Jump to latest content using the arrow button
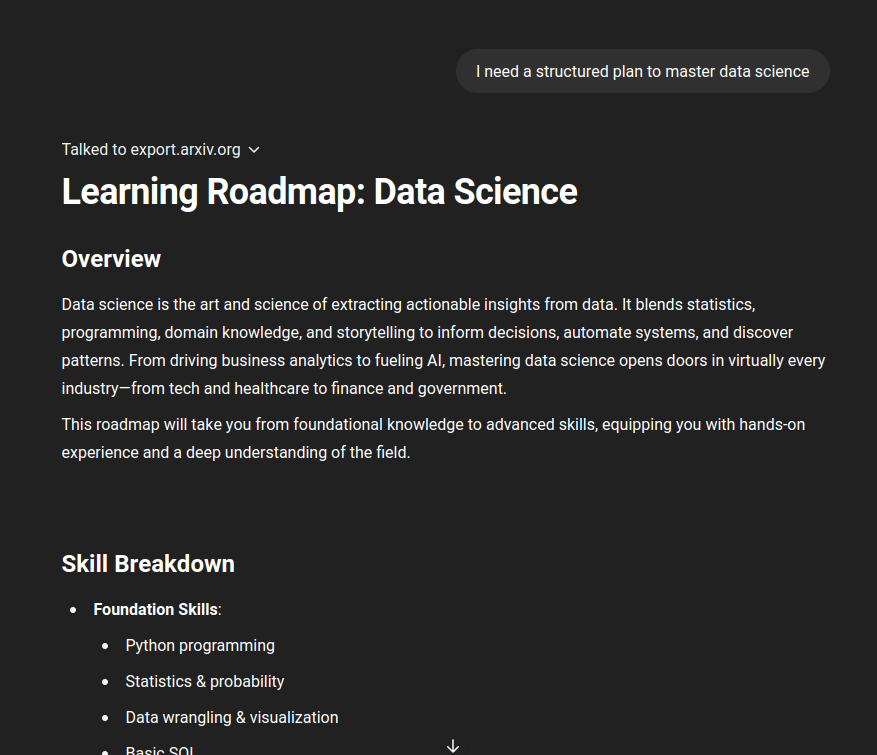This screenshot has width=877, height=755. click(453, 745)
